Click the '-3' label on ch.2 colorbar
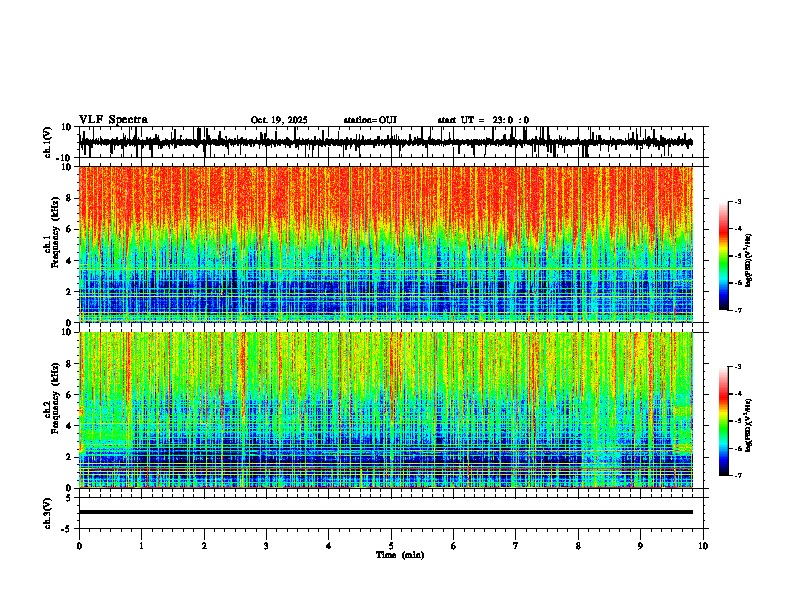Viewport: 792px width, 612px height. click(x=738, y=367)
